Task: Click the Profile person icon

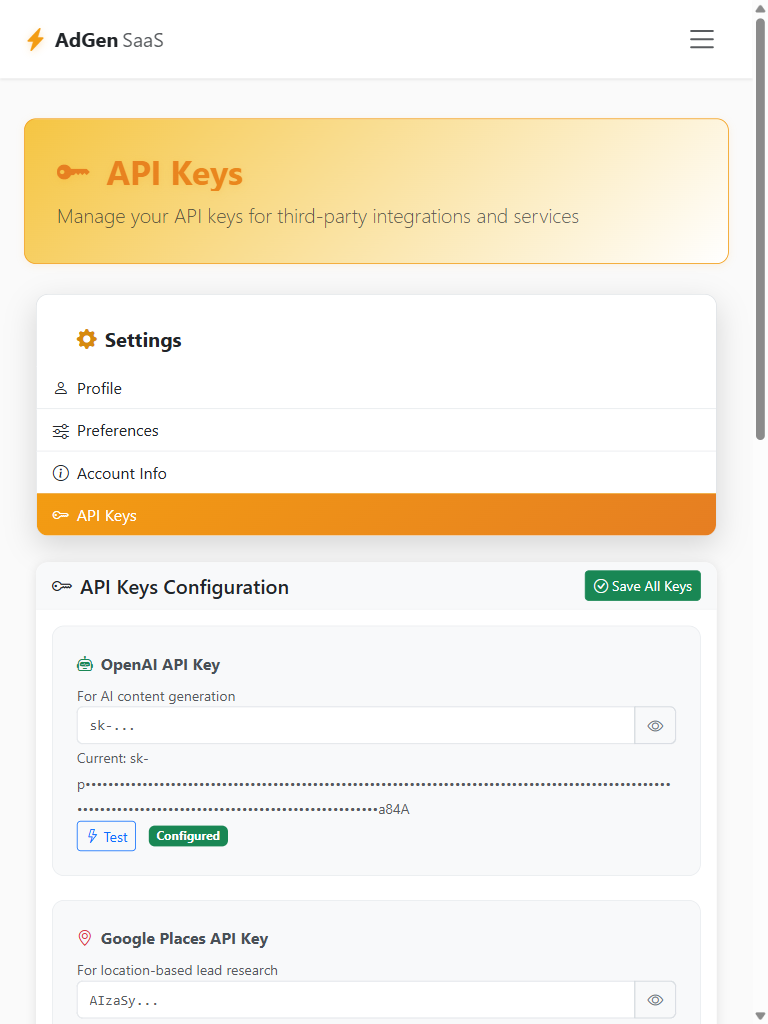Action: point(61,388)
